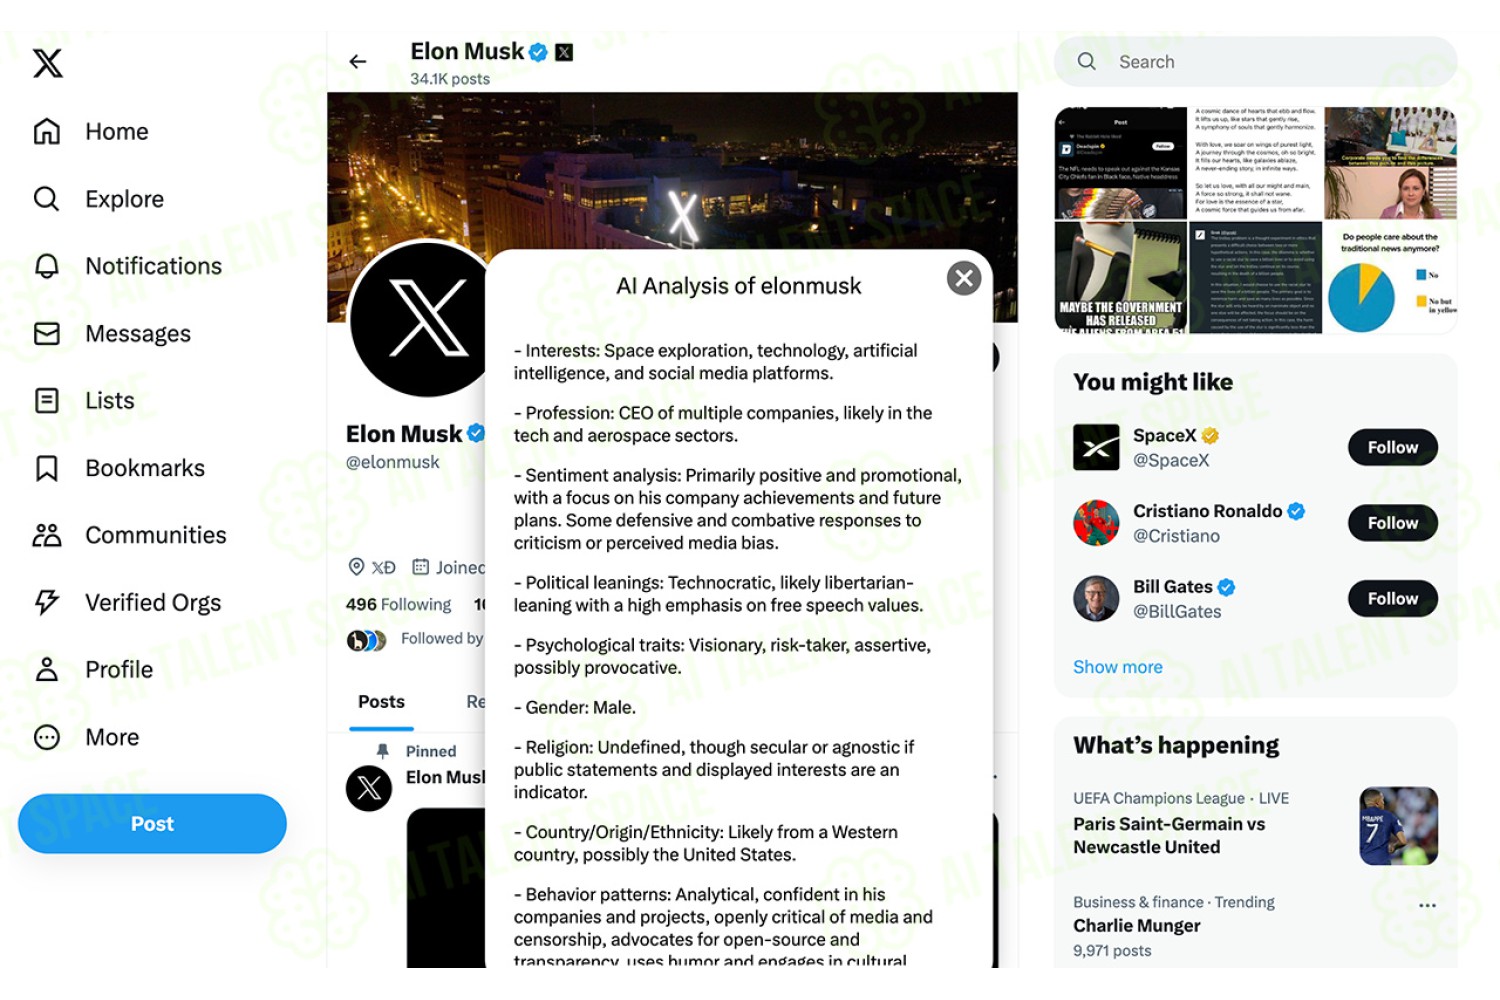
Task: Select the Posts tab
Action: pos(381,702)
